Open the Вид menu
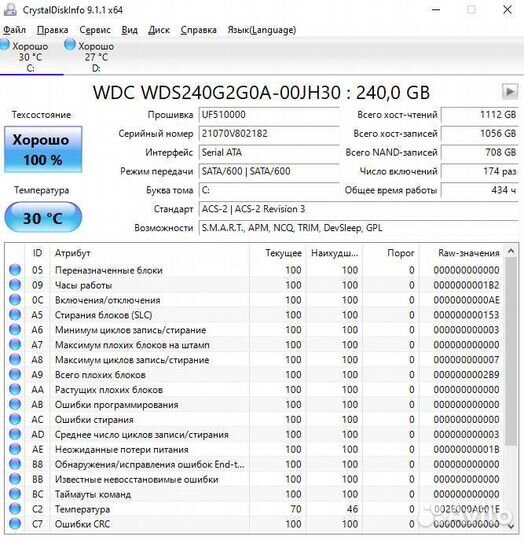 click(x=129, y=30)
